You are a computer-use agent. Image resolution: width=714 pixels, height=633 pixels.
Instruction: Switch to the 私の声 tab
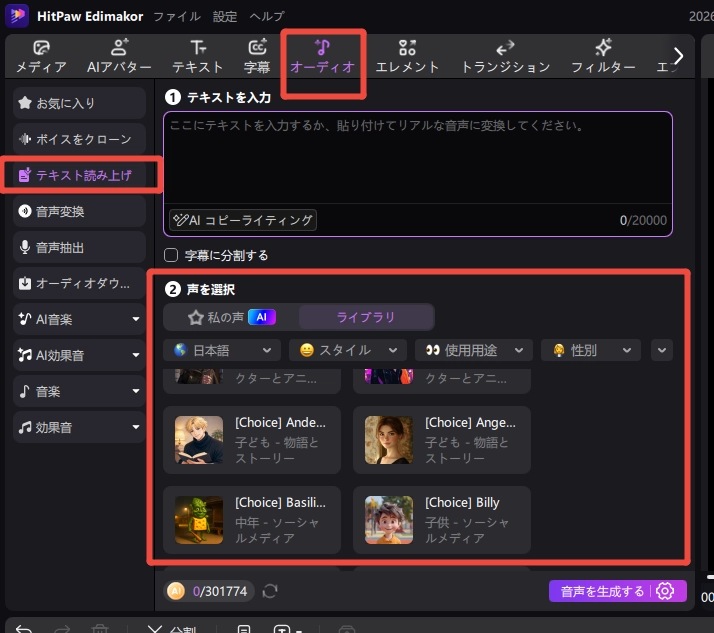(231, 317)
